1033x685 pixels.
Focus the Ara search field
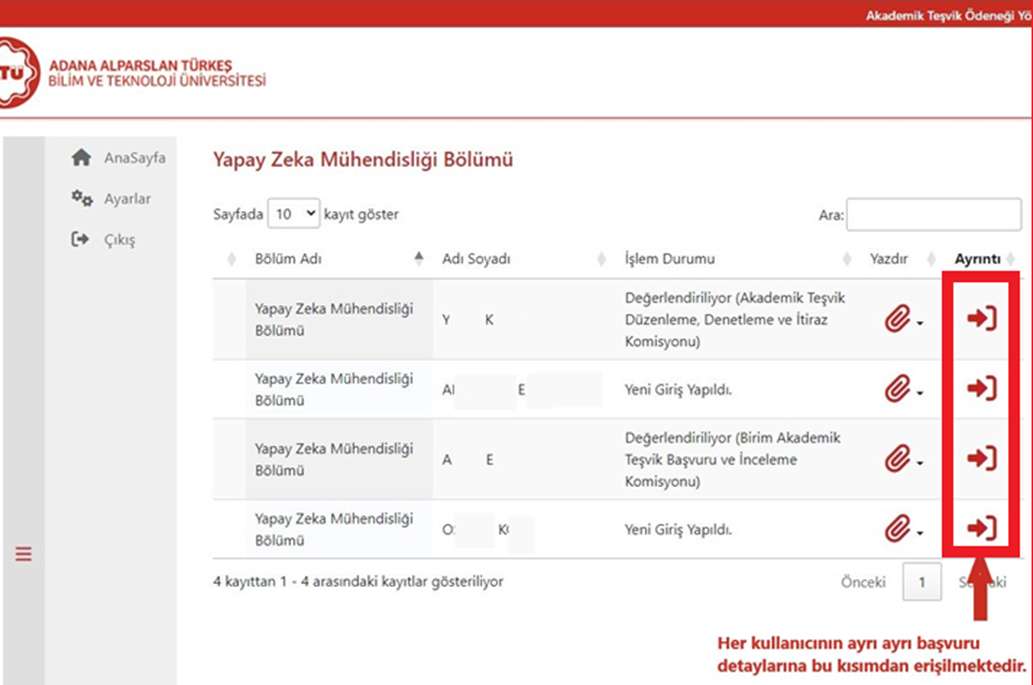tap(934, 215)
